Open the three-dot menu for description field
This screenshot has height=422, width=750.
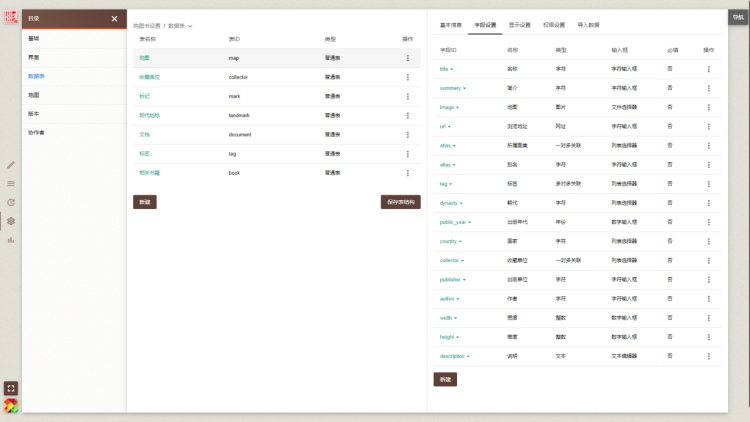pos(708,356)
